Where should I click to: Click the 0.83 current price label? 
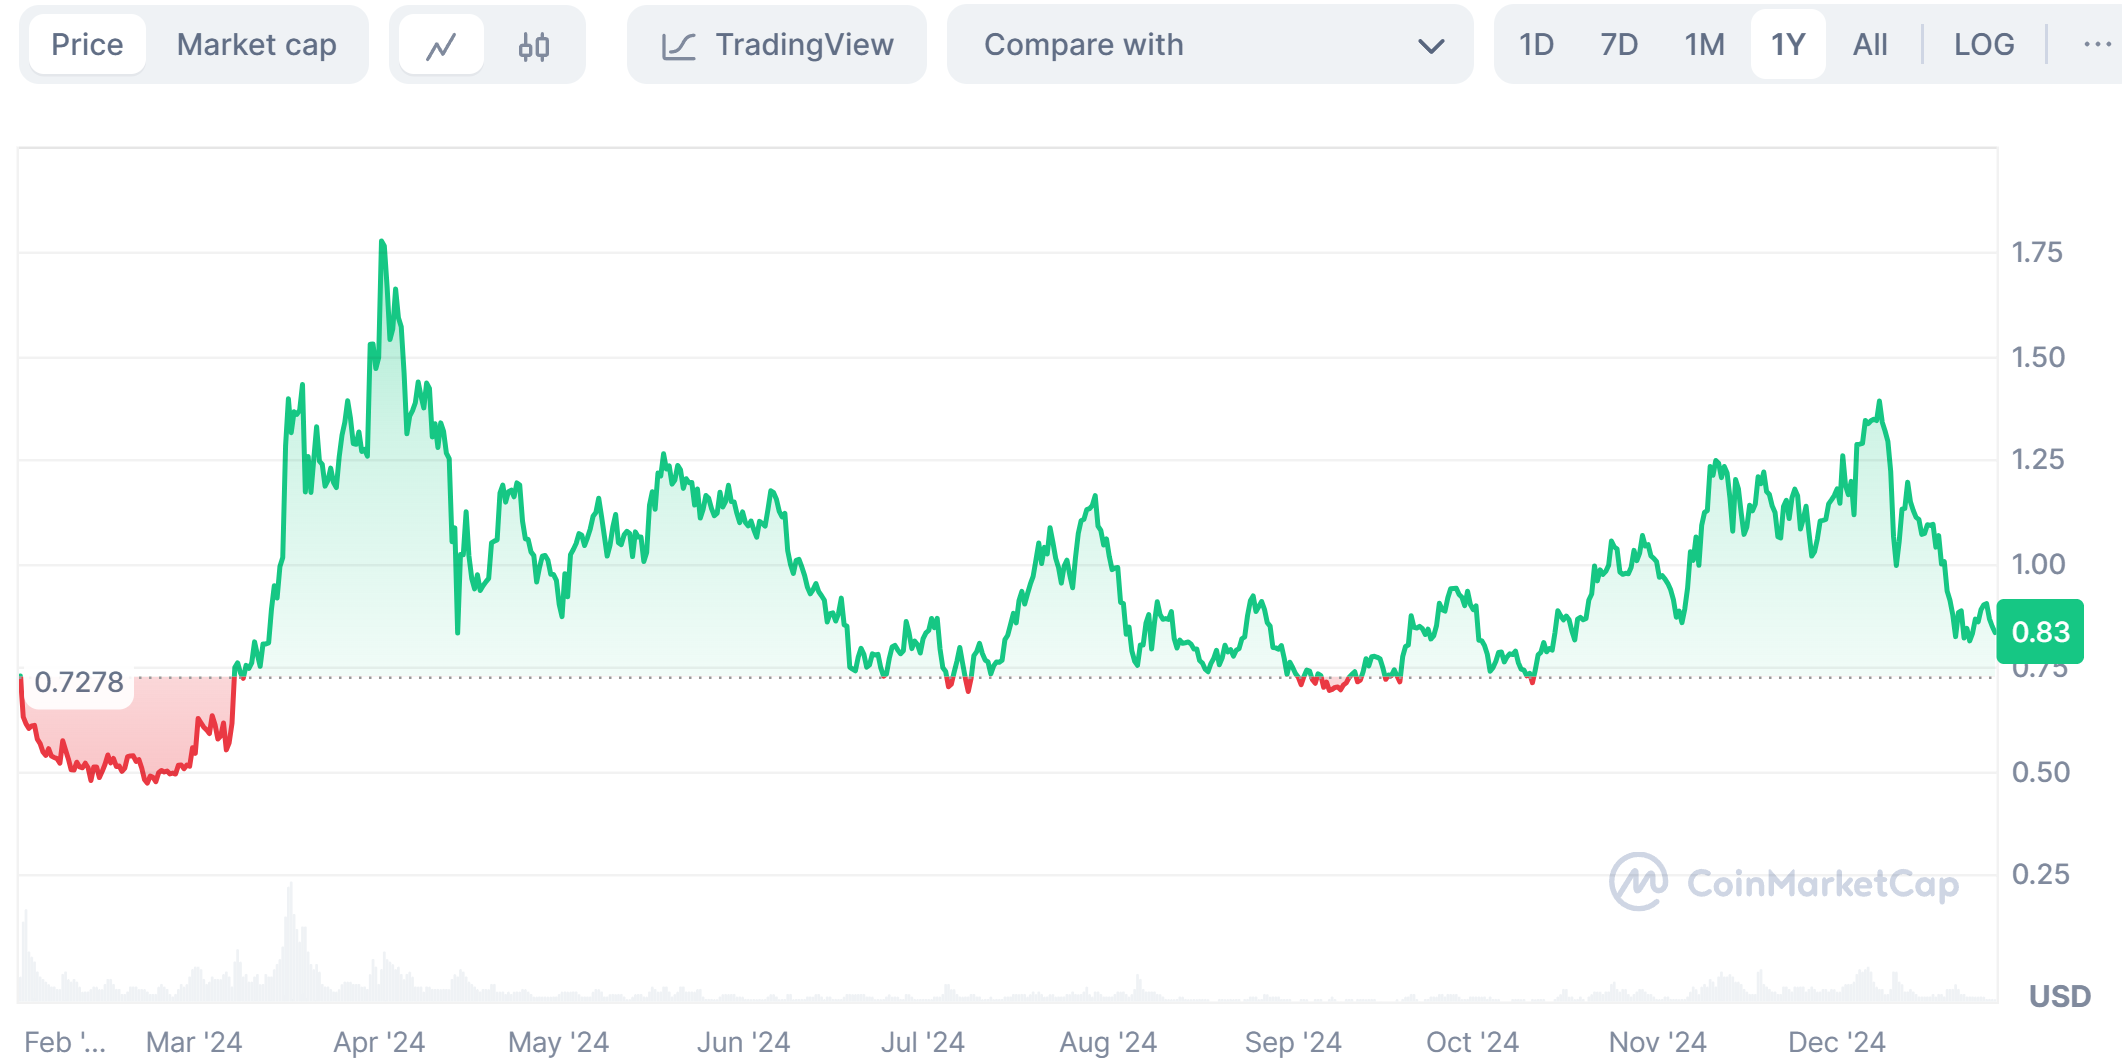tap(2040, 632)
